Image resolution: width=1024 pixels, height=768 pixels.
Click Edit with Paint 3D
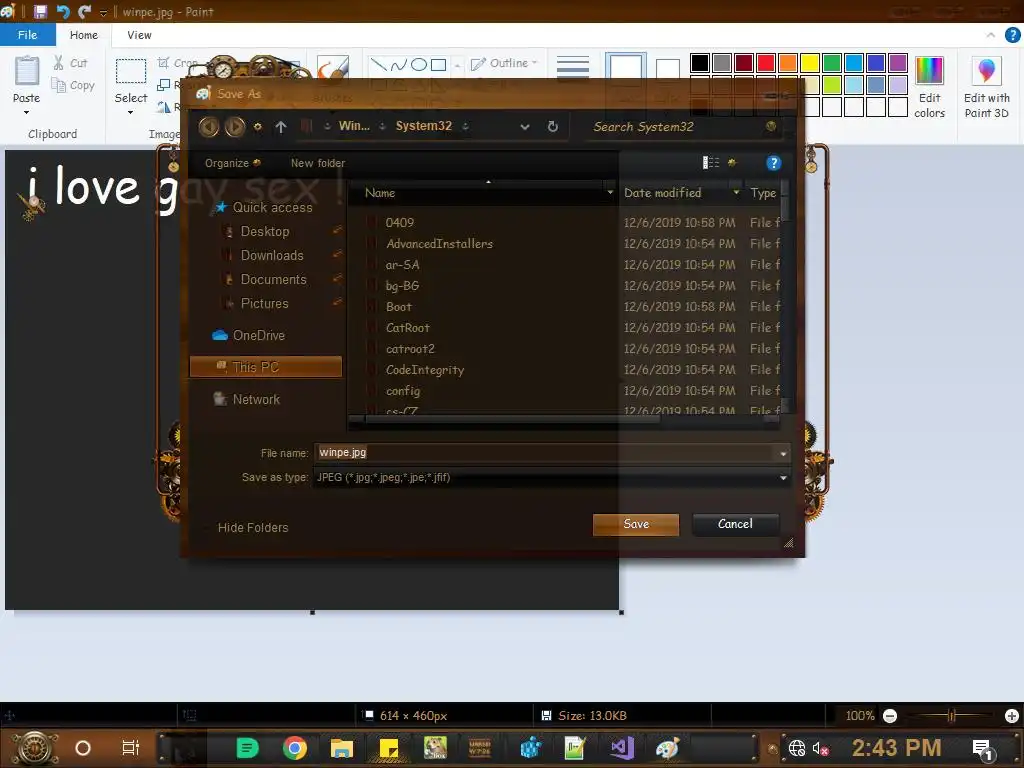986,88
